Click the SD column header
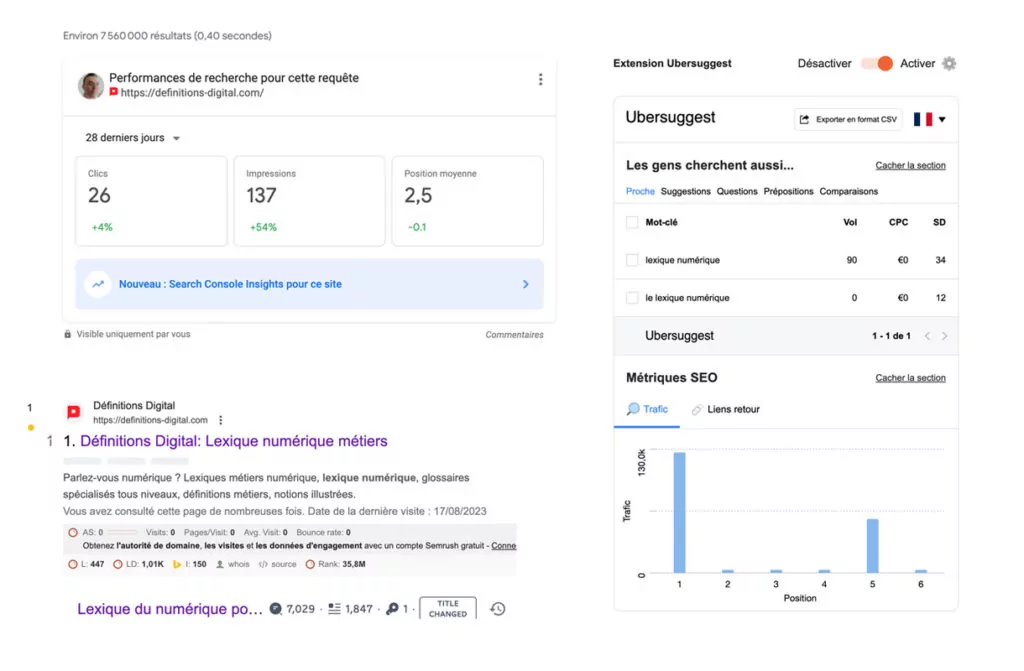Viewport: 1024px width, 671px height. point(939,222)
